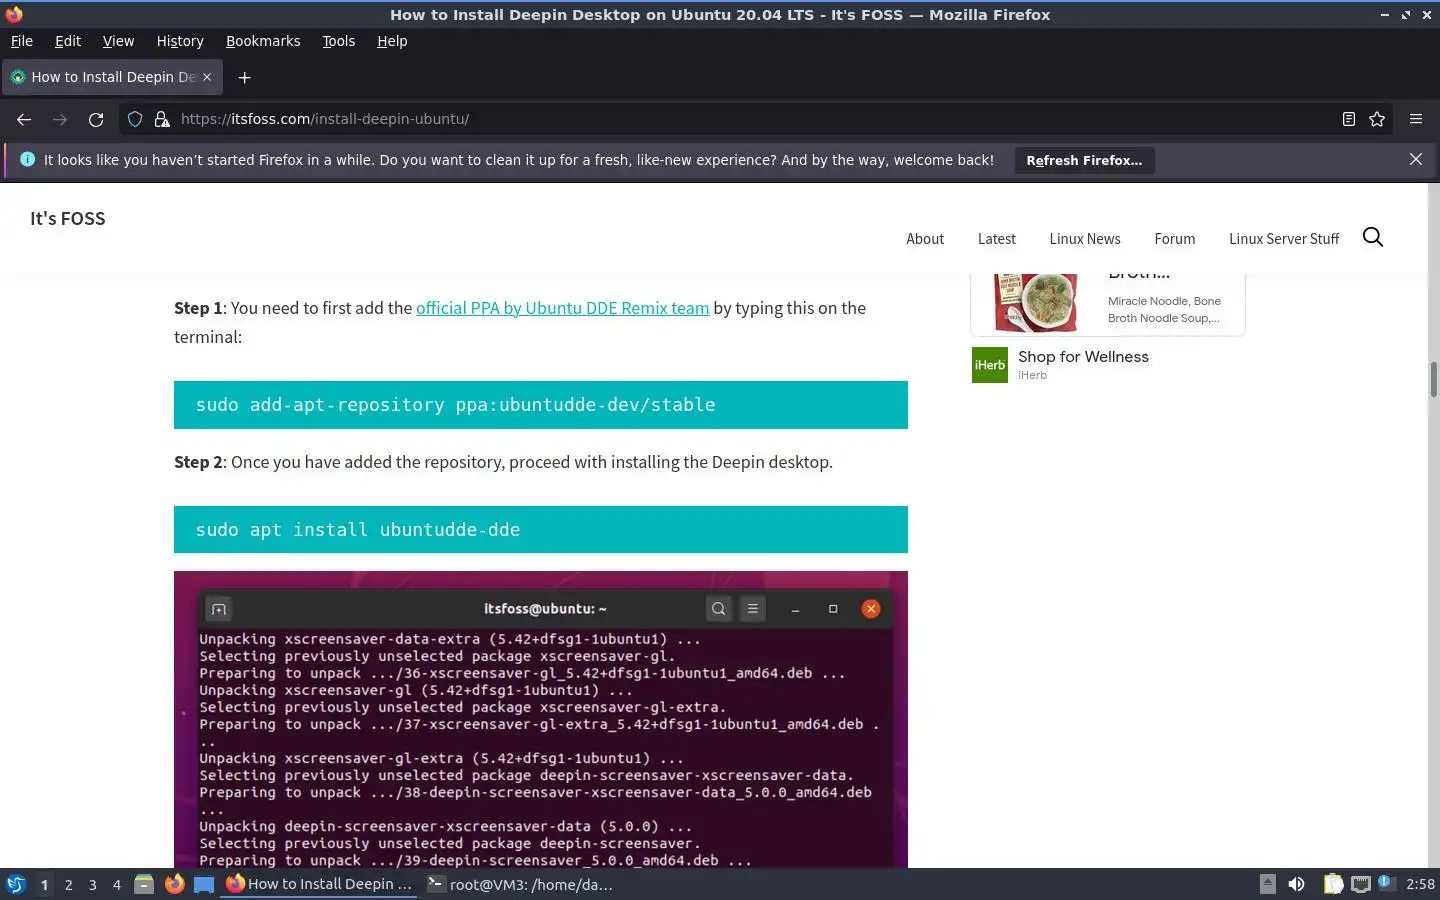
Task: Open removable media eject tray icon
Action: 1268,884
